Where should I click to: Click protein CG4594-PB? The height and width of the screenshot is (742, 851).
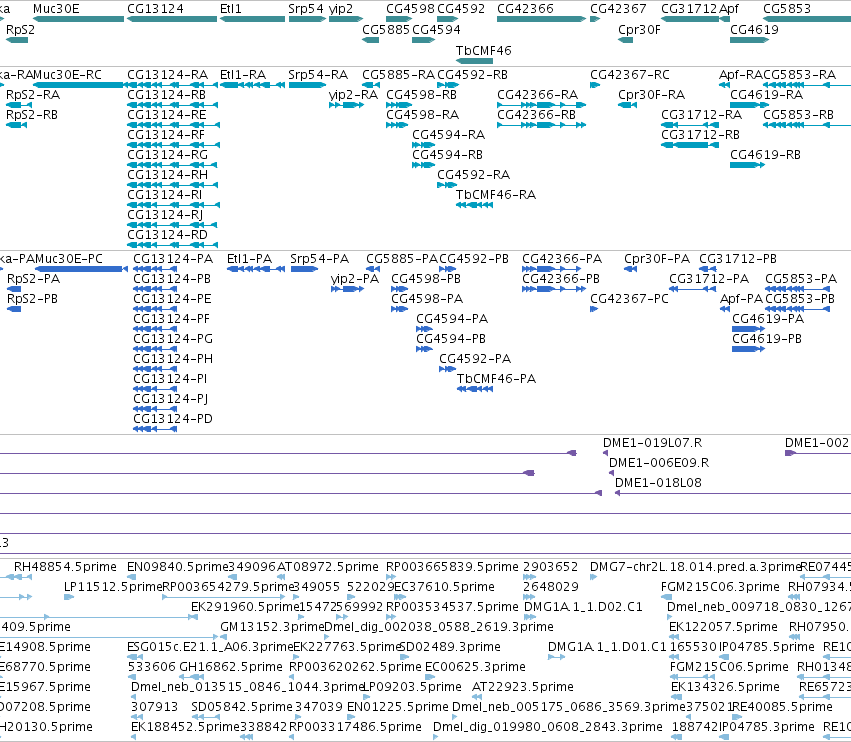[451, 338]
